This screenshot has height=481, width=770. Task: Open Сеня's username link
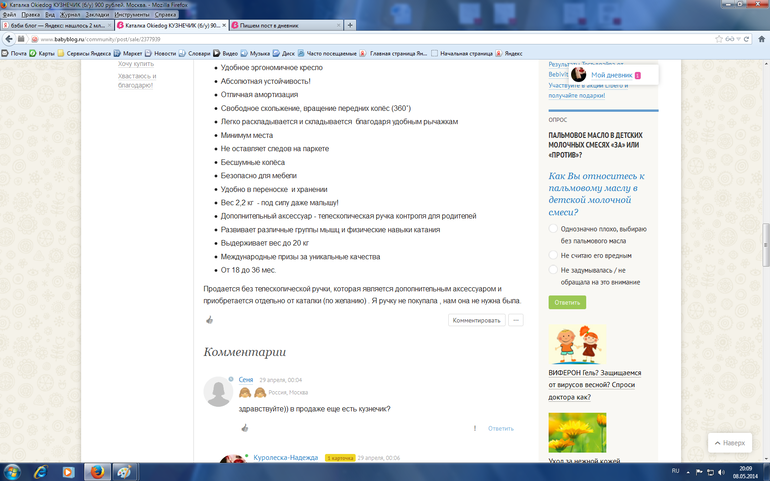pos(246,380)
